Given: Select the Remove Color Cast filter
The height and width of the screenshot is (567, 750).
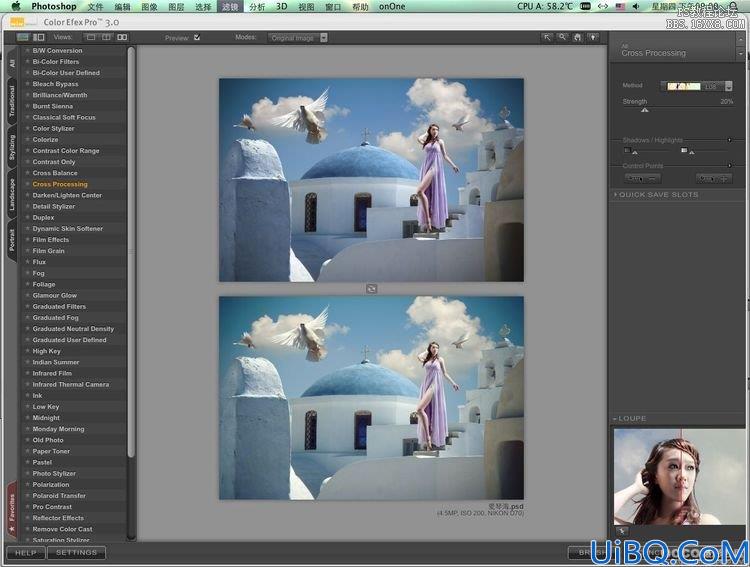Looking at the screenshot, I should (x=62, y=529).
